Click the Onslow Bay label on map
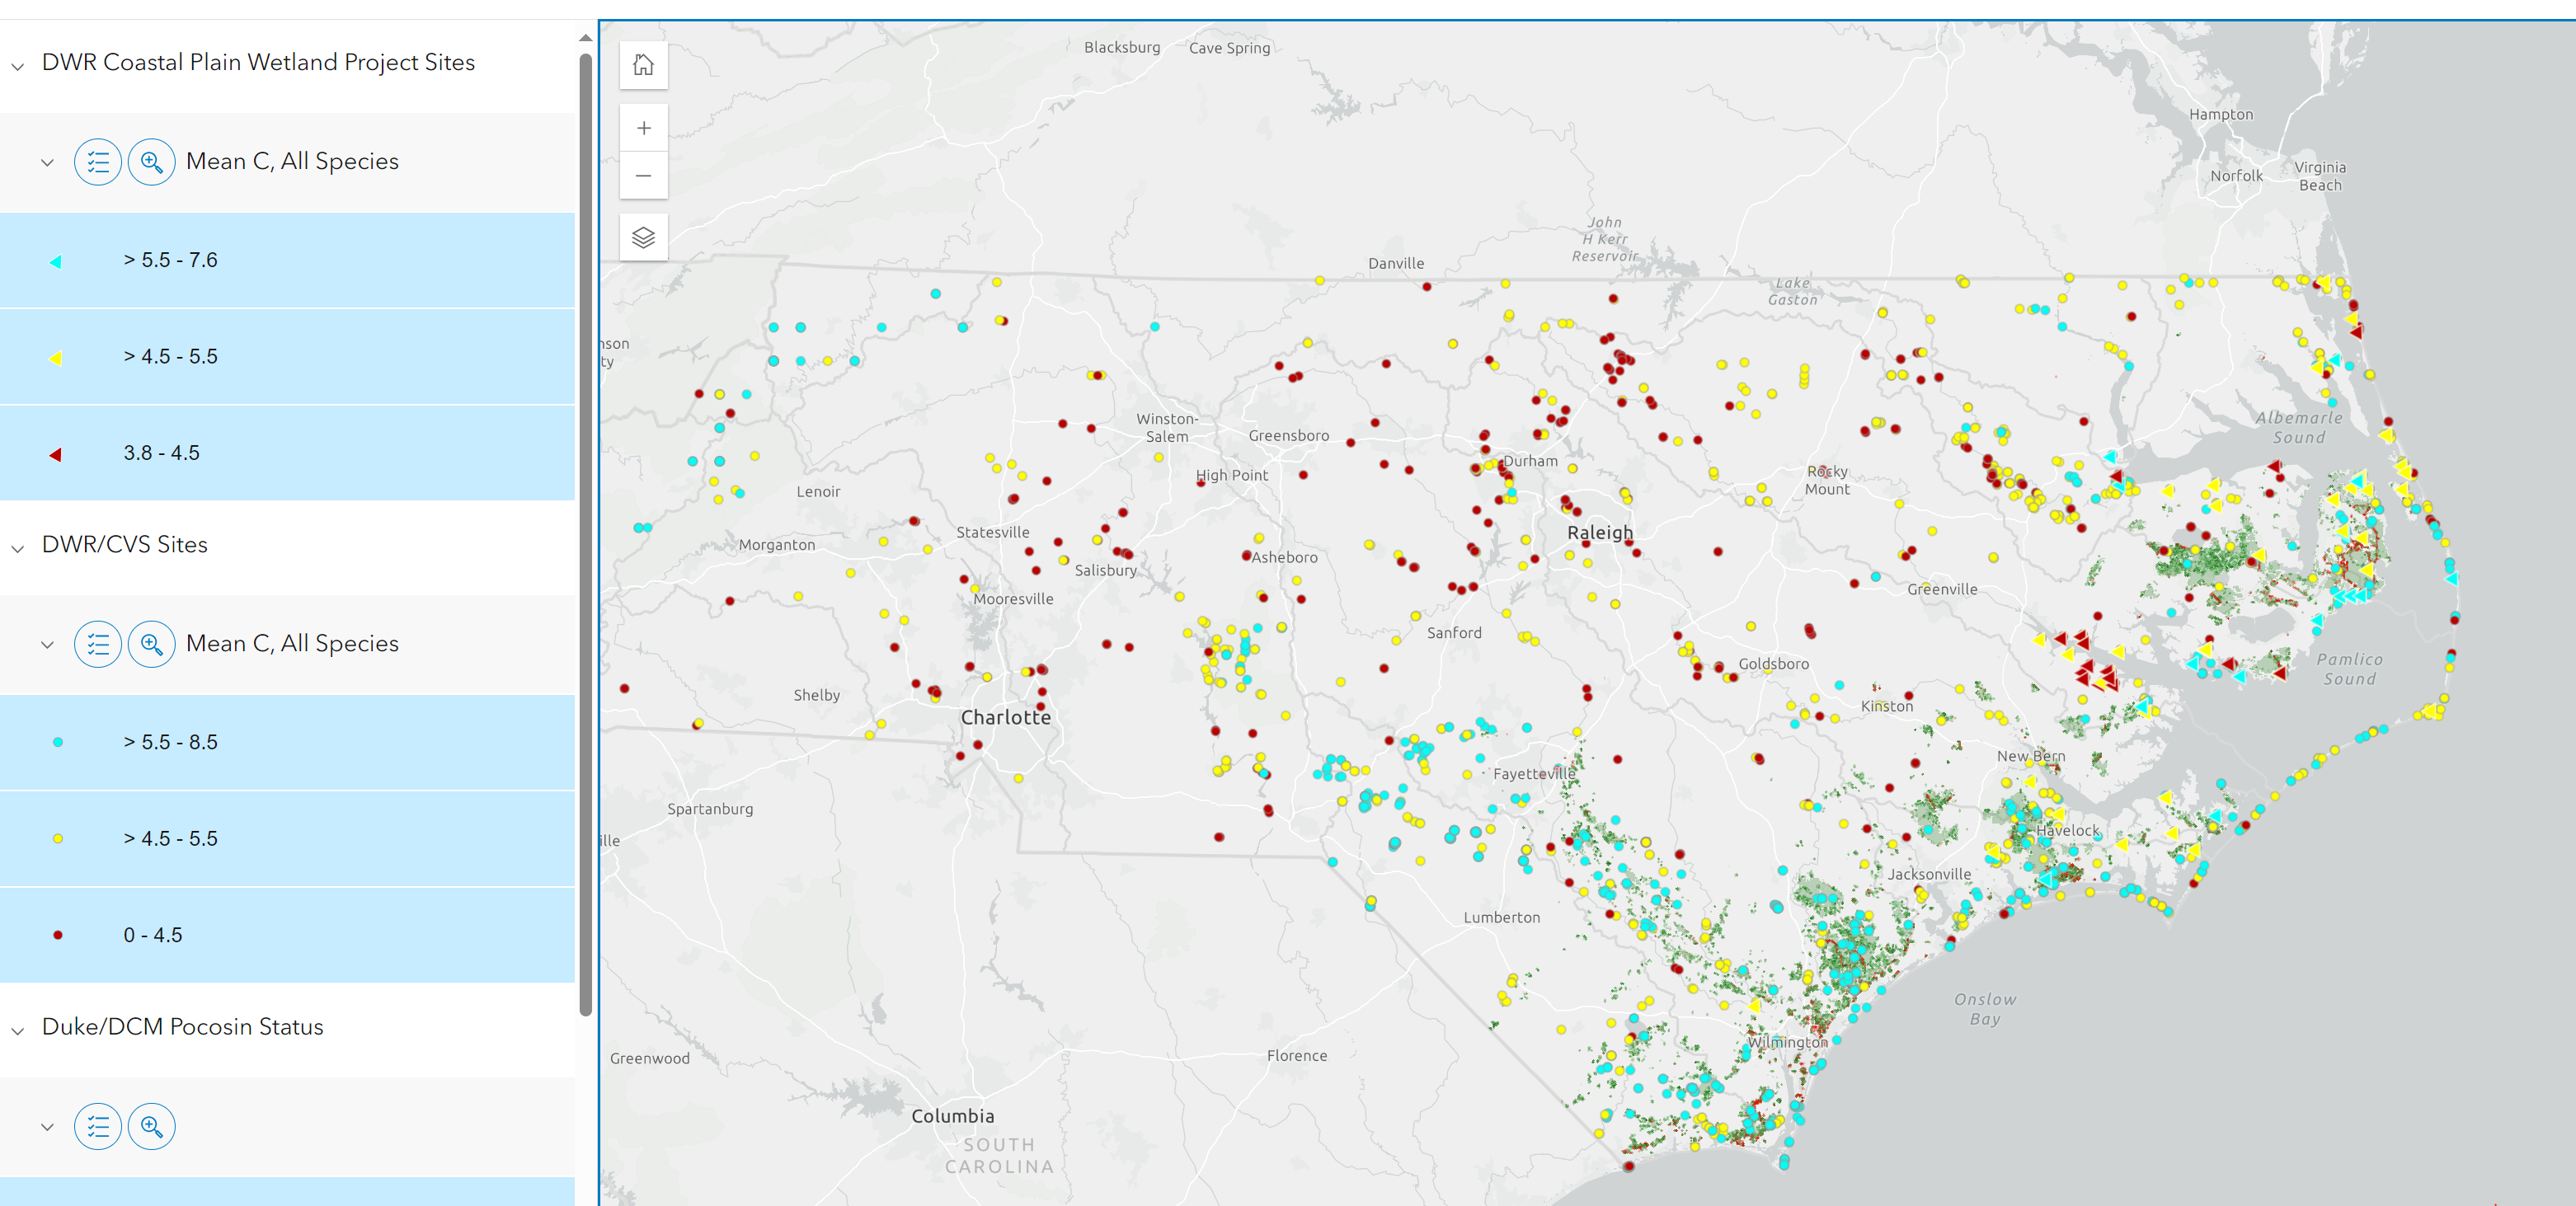The image size is (2576, 1206). tap(1985, 1009)
